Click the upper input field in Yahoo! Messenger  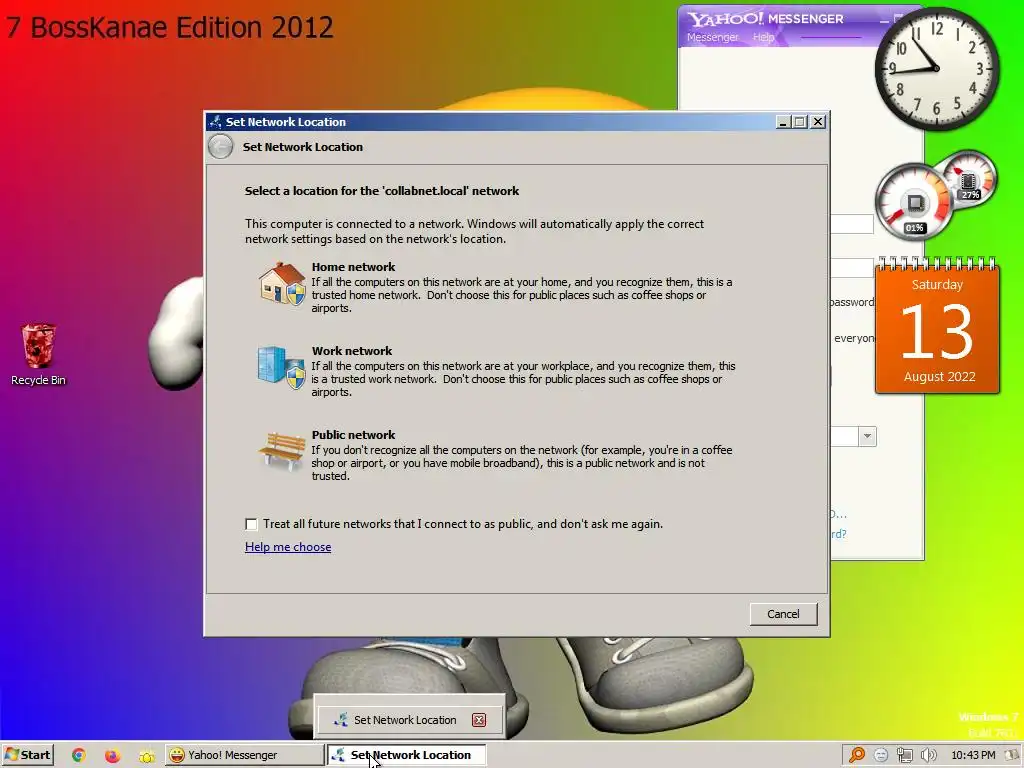click(852, 223)
